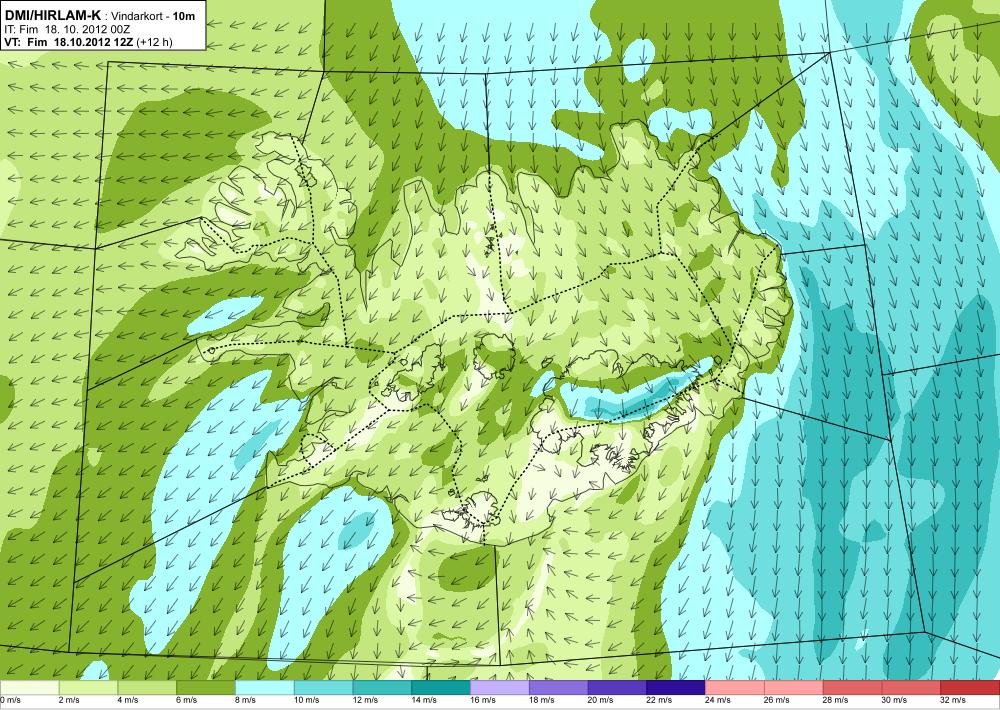Pick the legend swatch between 20 and 22 m/s

pos(616,687)
